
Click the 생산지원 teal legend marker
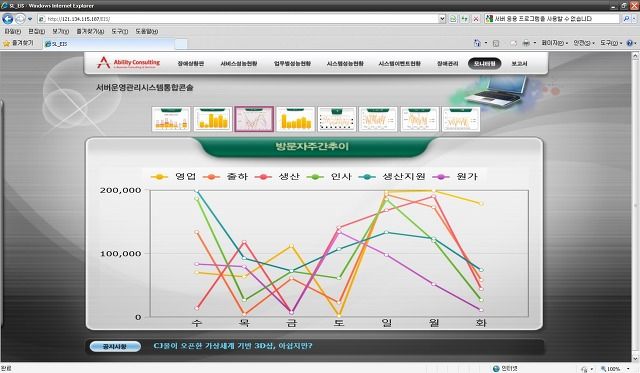click(367, 177)
